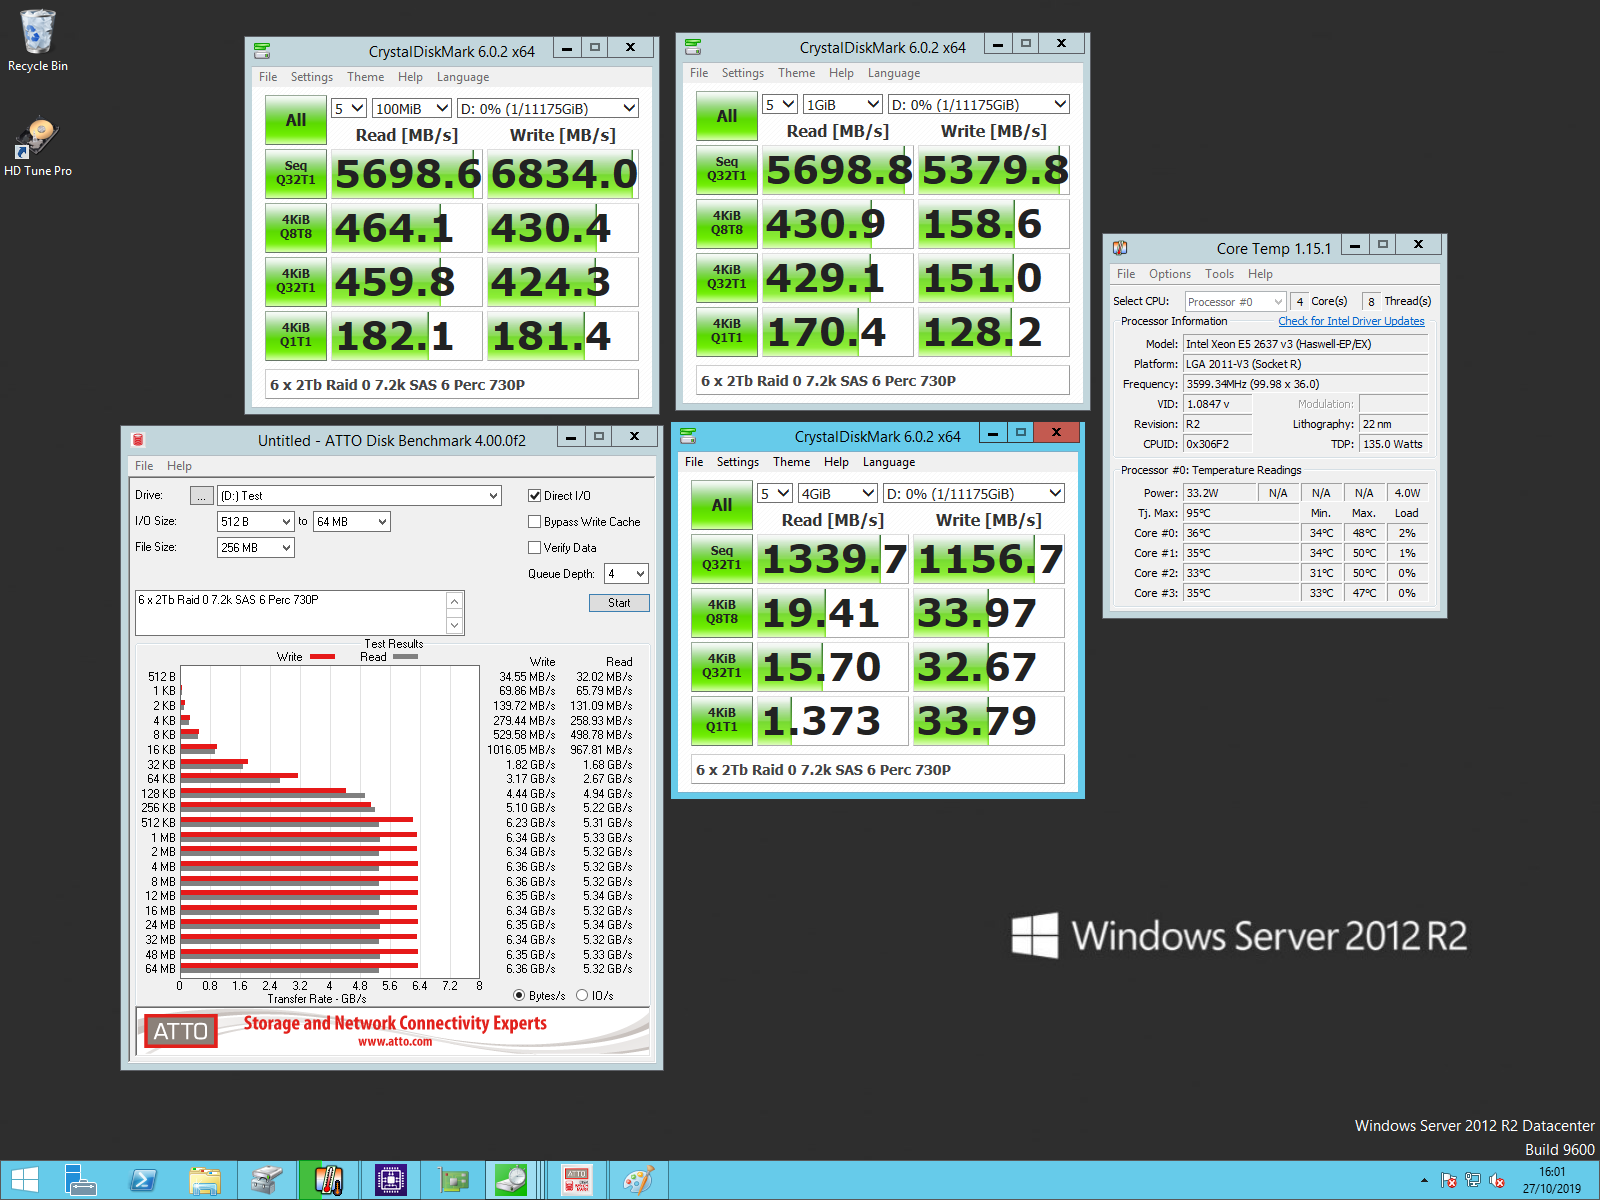Image resolution: width=1600 pixels, height=1200 pixels.
Task: Open drive dropdown in 4GiB CrystalDiskMark
Action: [973, 494]
